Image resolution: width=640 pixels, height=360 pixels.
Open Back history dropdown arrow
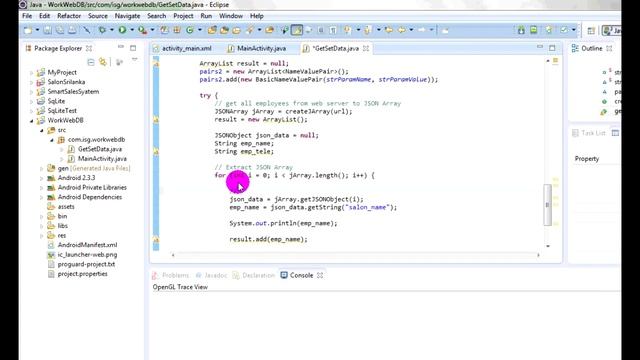[x=411, y=30]
